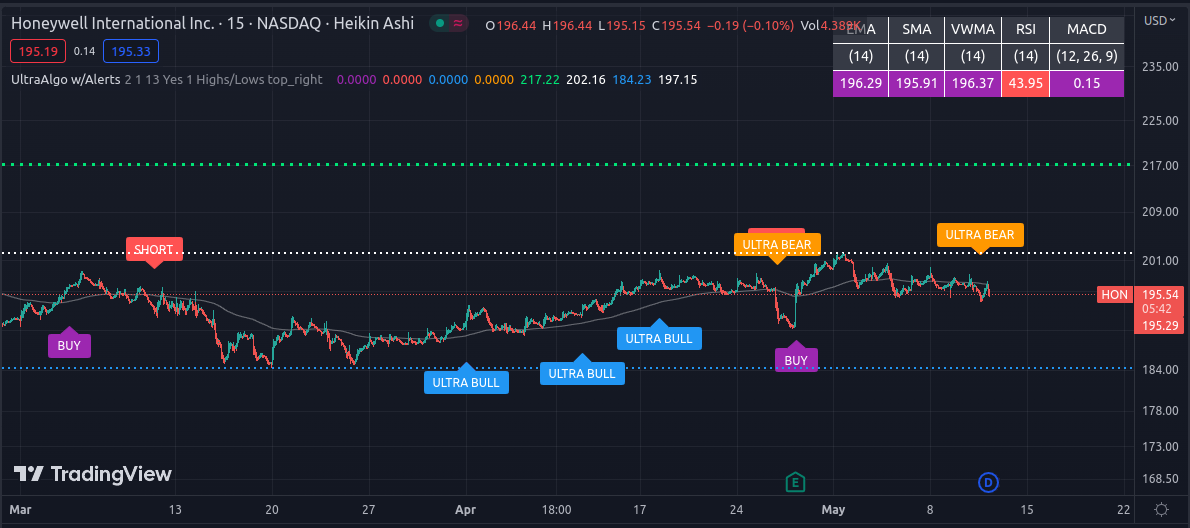Click the MACD table header cell

tap(1087, 30)
